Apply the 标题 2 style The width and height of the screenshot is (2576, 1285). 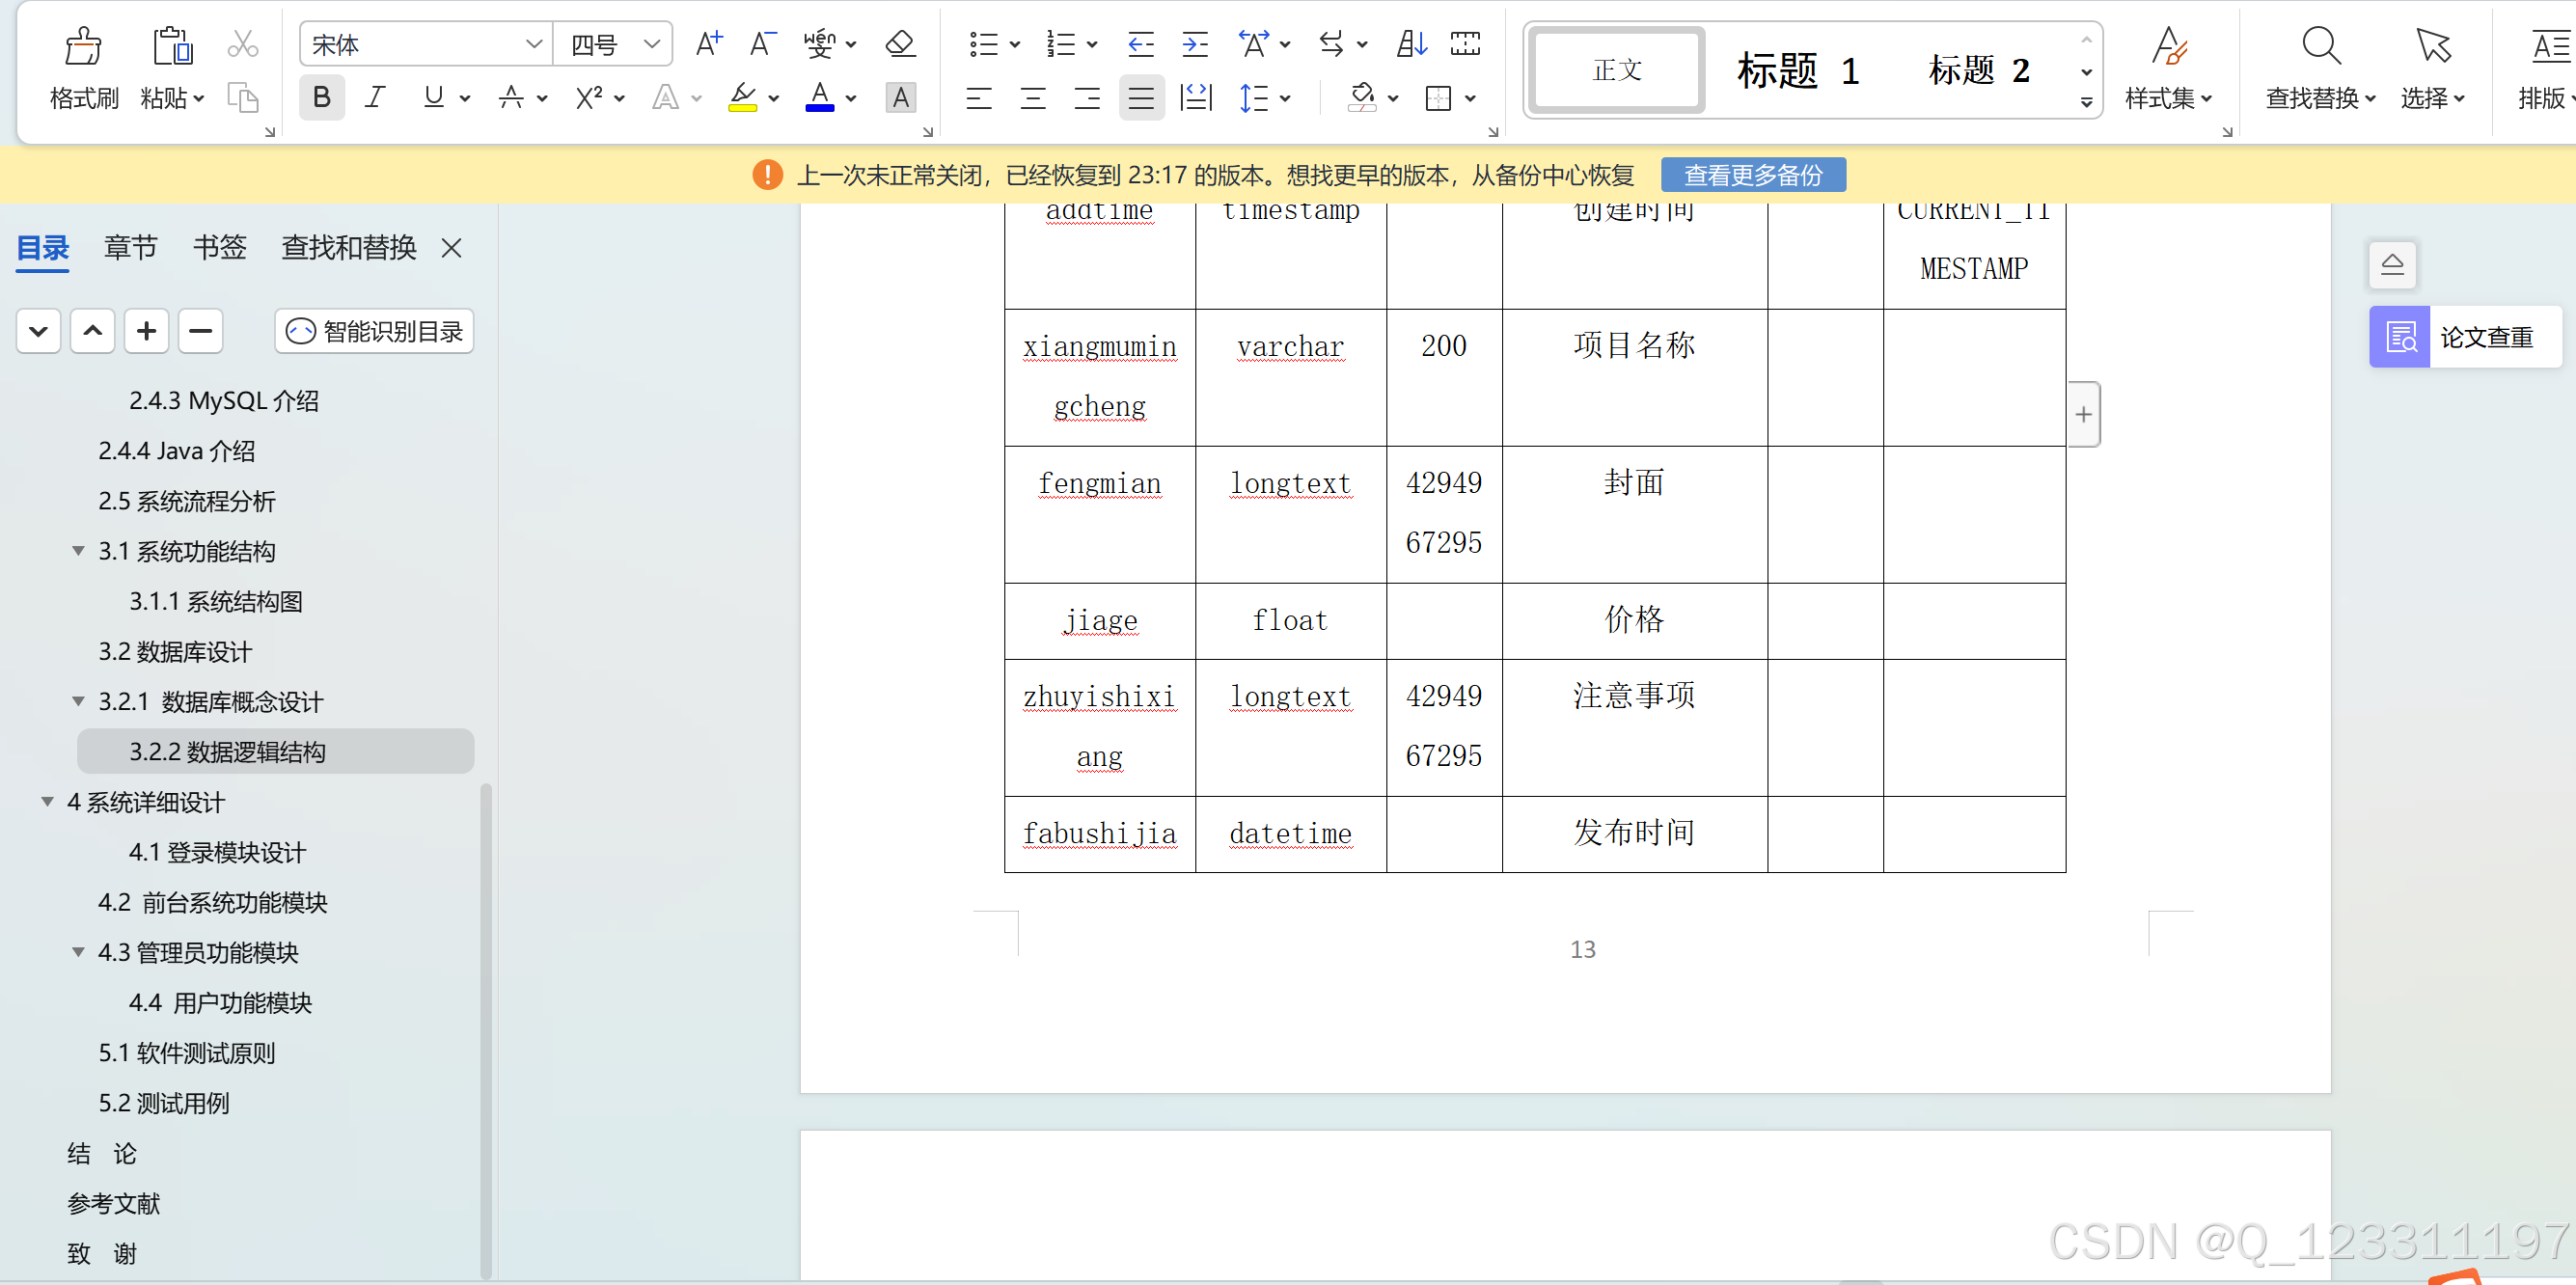[1979, 70]
